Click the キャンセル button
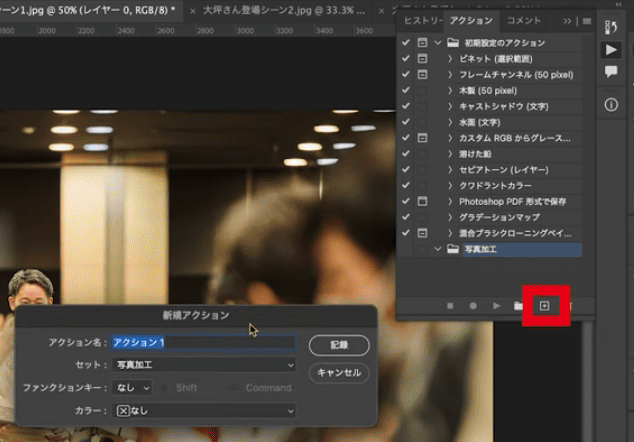The width and height of the screenshot is (634, 442). pos(339,372)
